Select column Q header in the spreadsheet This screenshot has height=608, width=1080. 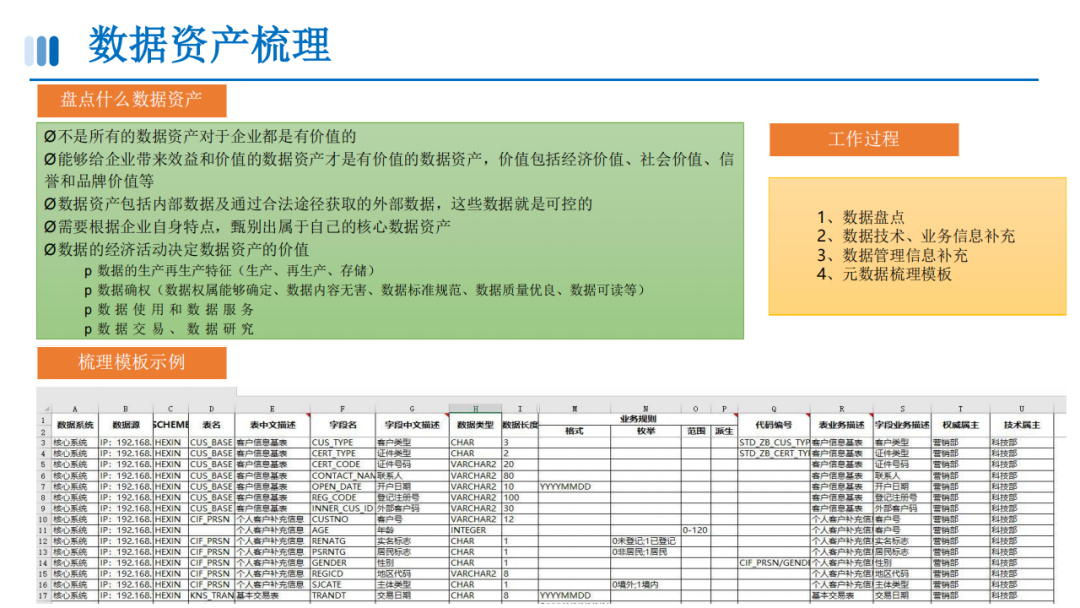pyautogui.click(x=773, y=408)
